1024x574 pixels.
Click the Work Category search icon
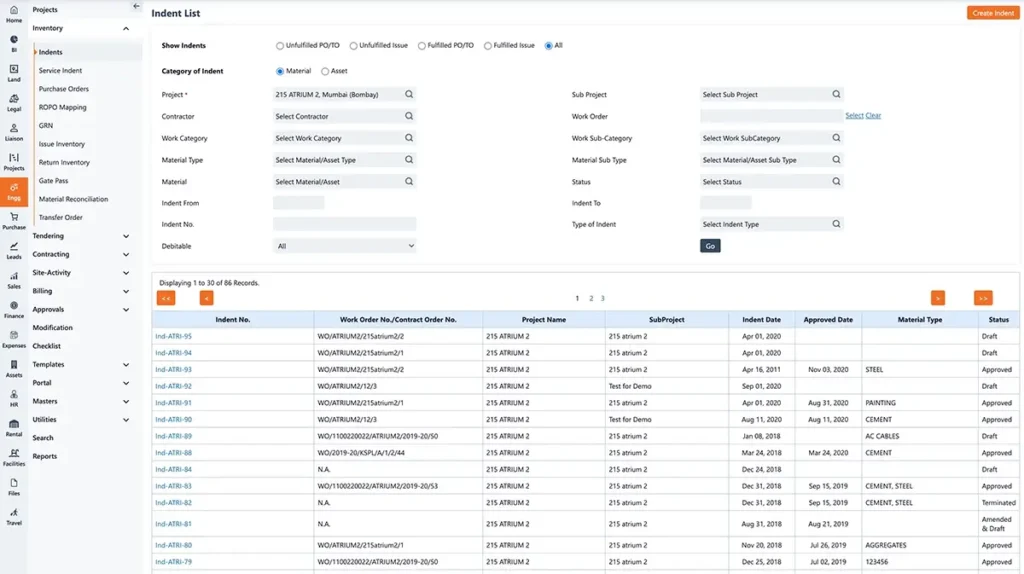coord(409,138)
